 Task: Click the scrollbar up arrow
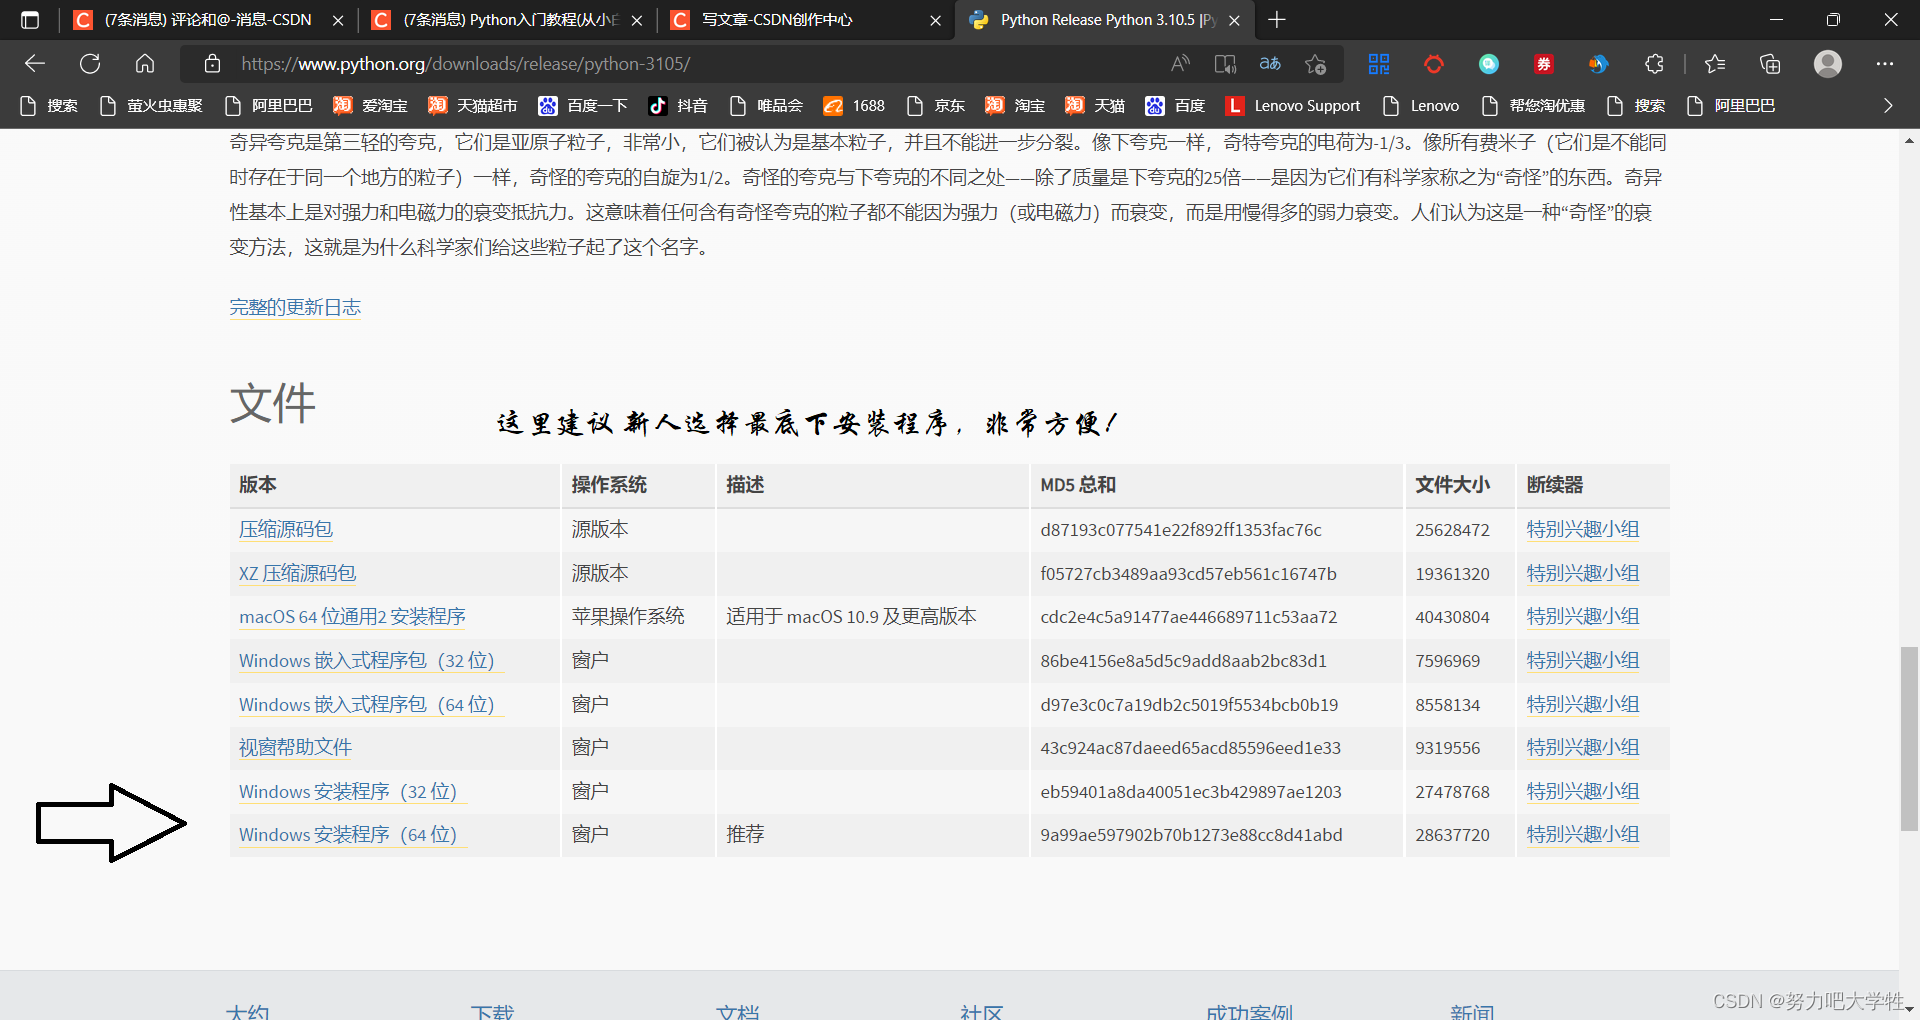(x=1909, y=141)
